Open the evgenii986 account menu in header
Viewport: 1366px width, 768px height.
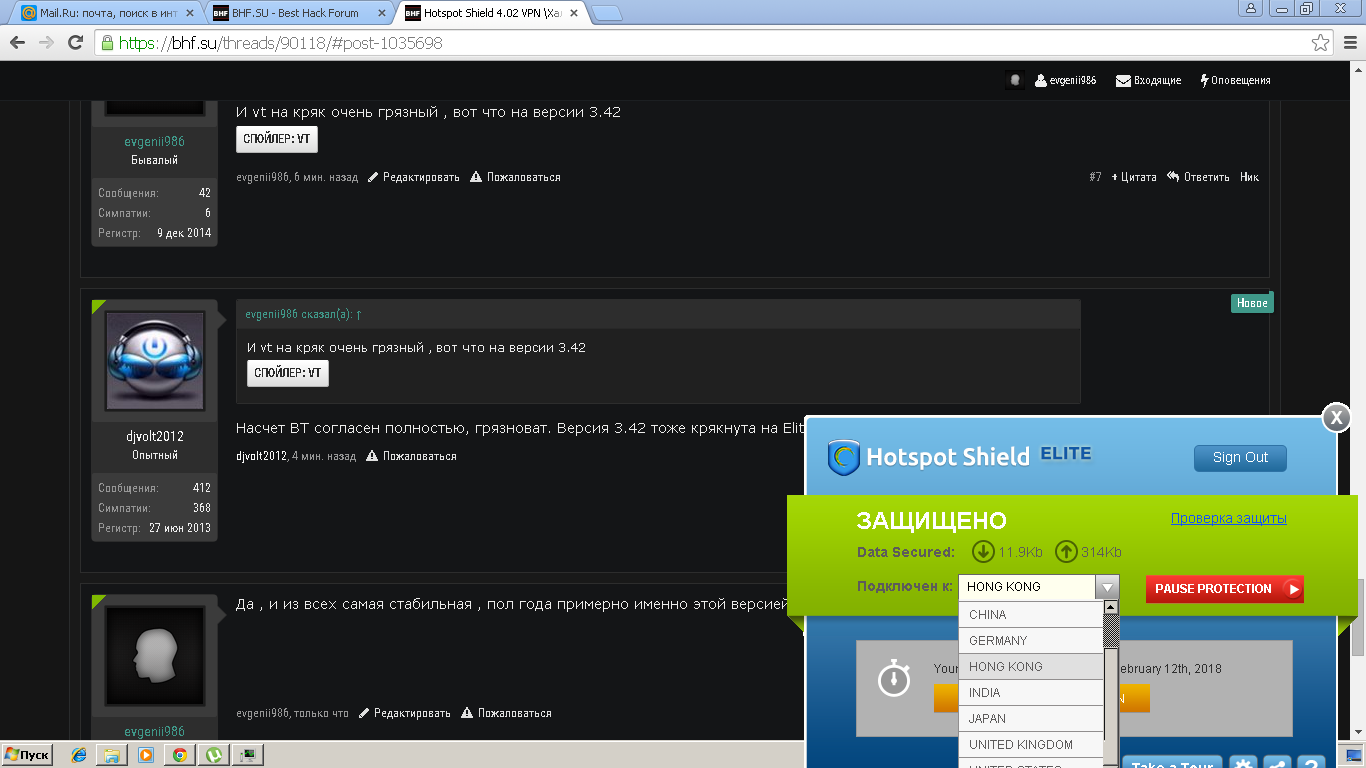1065,80
